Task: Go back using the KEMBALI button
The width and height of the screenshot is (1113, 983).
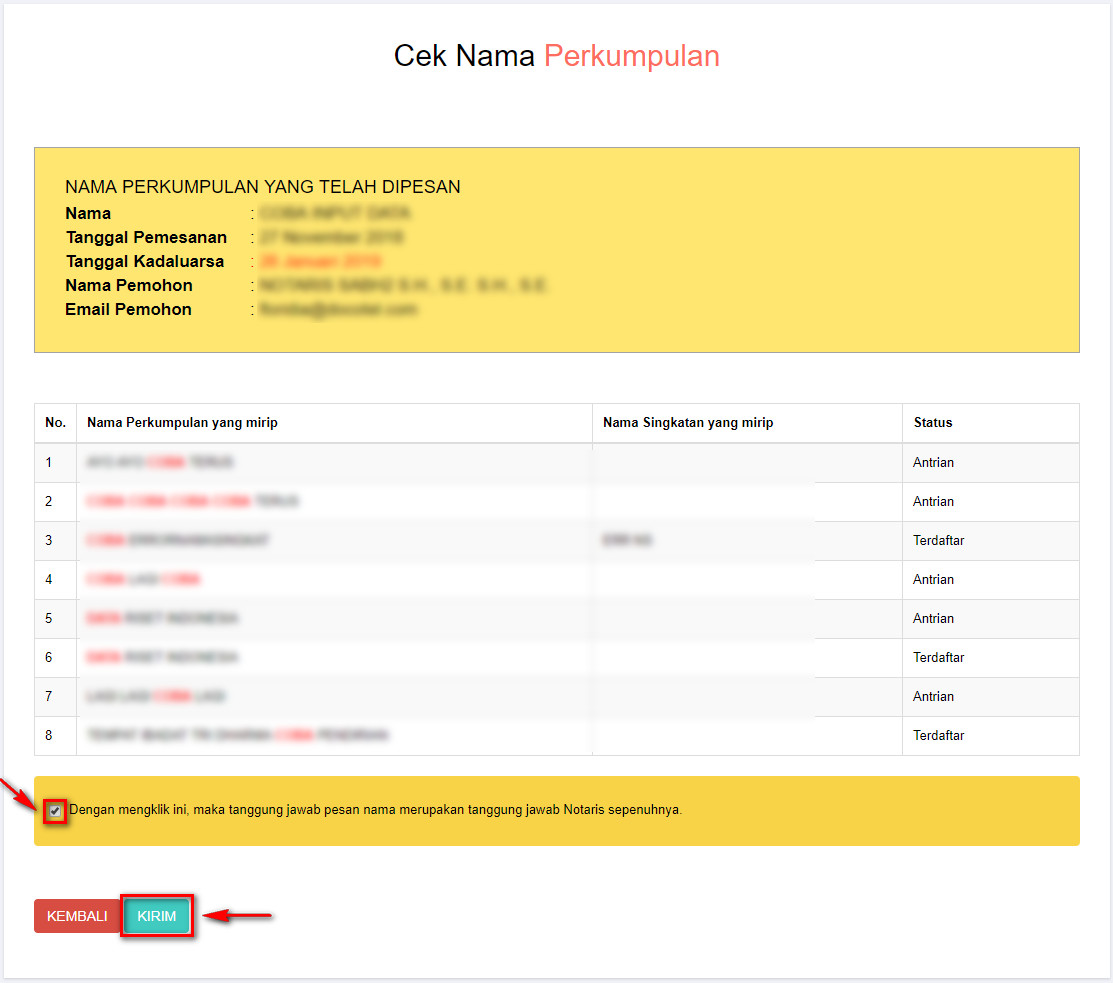Action: pyautogui.click(x=77, y=916)
